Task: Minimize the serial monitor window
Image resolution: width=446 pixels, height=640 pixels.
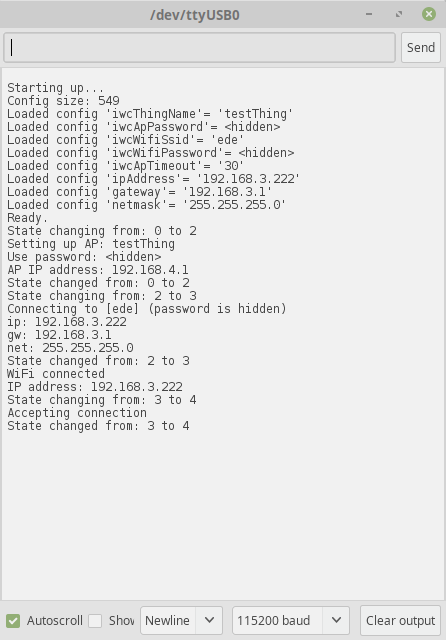Action: click(369, 14)
